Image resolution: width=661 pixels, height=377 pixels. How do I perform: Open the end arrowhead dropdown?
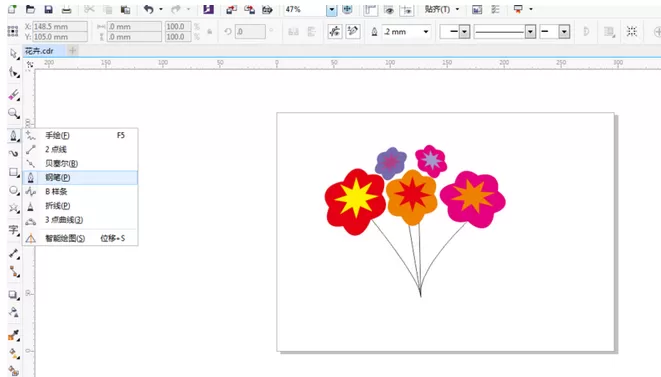coord(564,32)
